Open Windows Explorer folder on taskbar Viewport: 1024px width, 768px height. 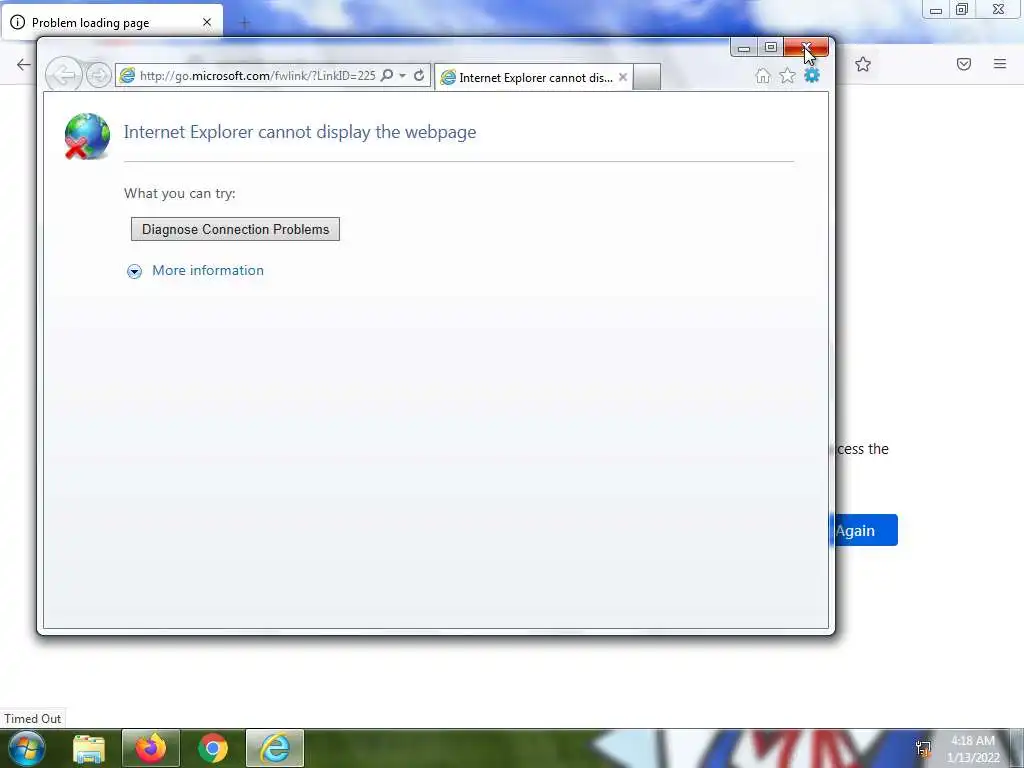pos(89,748)
